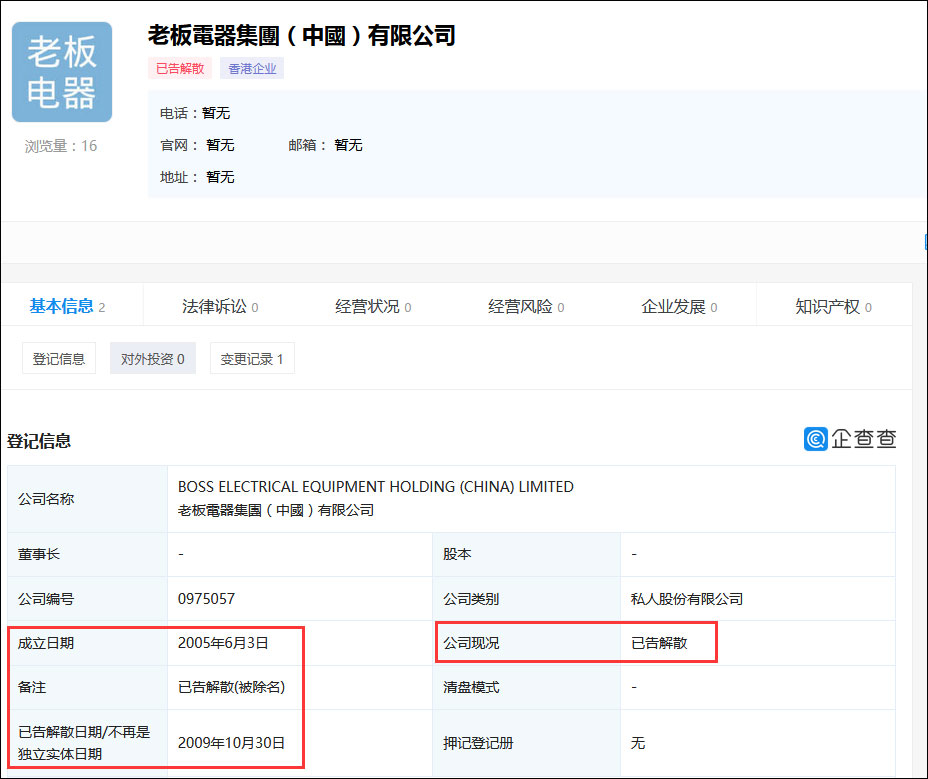
Task: Click the 已告解散 value in the 公司现况 row
Action: point(659,643)
